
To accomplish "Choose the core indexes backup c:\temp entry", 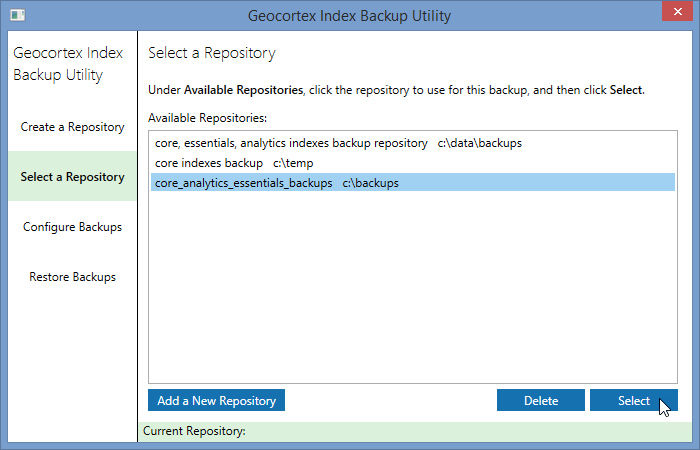I will 413,163.
